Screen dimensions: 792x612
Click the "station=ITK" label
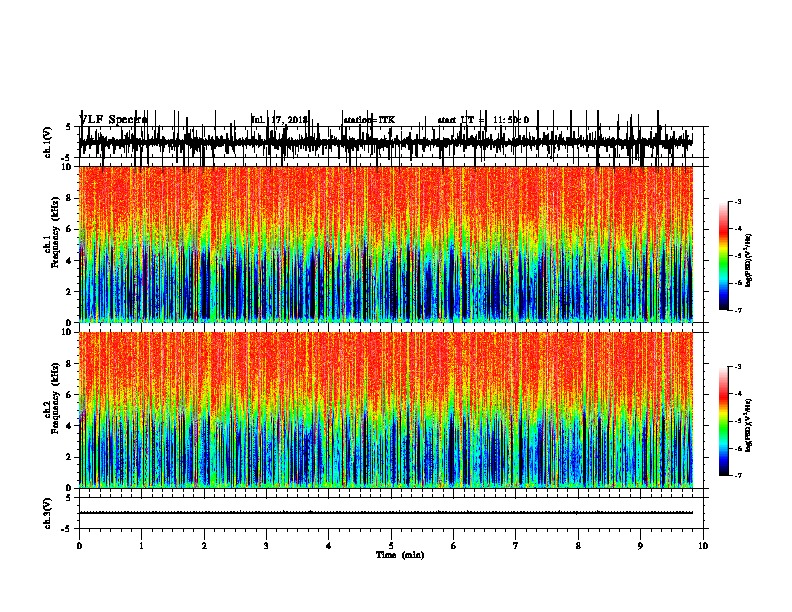(369, 120)
